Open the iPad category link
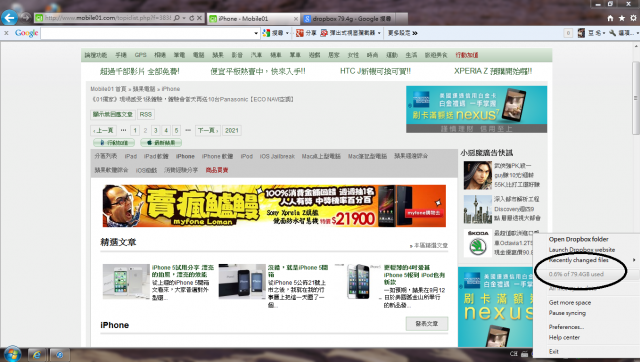 point(131,156)
